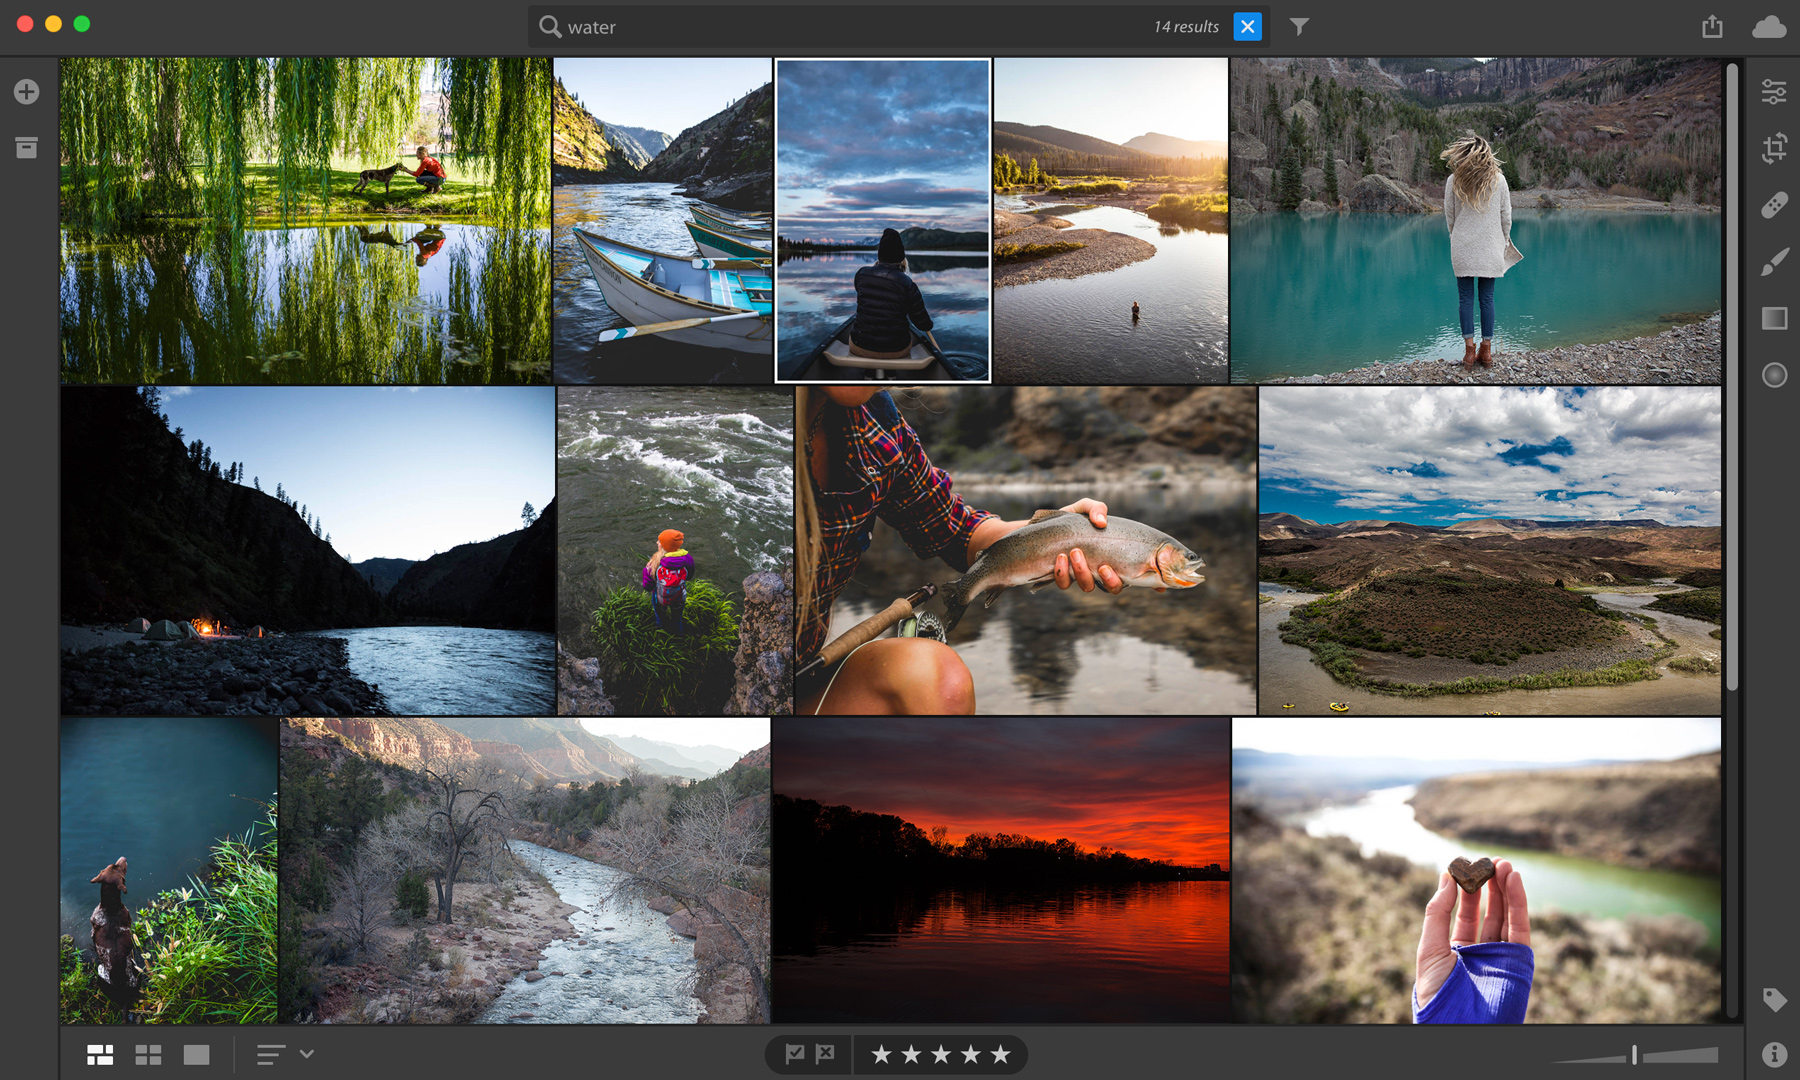This screenshot has height=1080, width=1800.
Task: Open the share options
Action: click(x=1711, y=26)
